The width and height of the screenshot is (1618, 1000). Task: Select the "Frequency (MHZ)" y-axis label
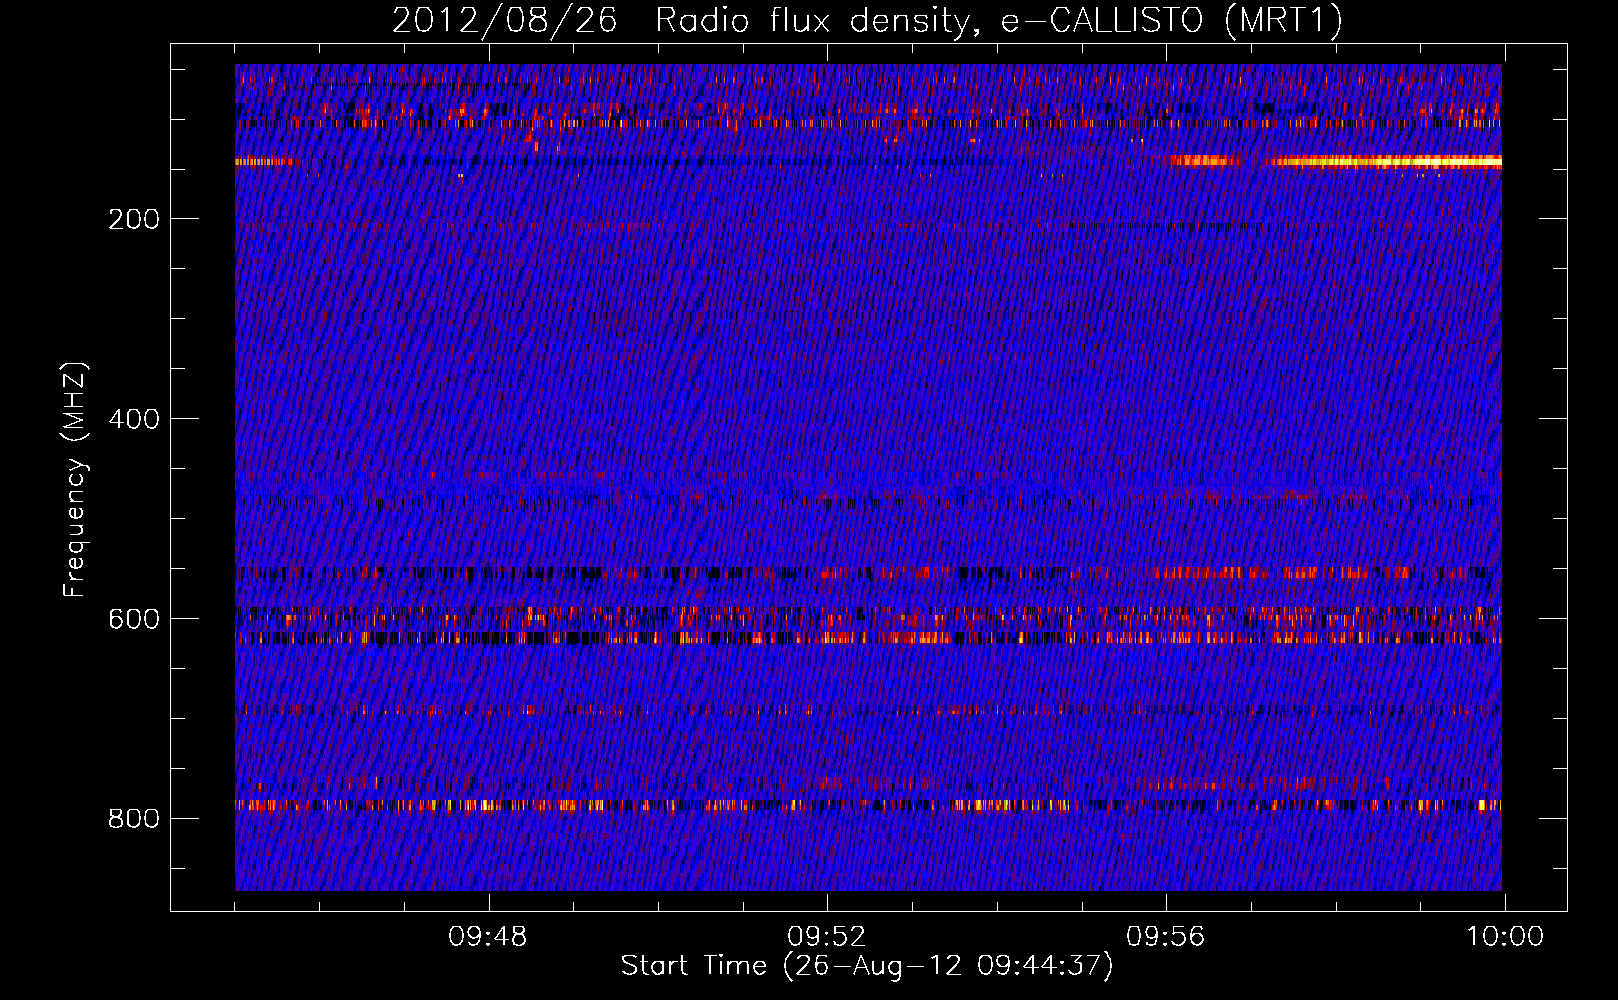(75, 479)
